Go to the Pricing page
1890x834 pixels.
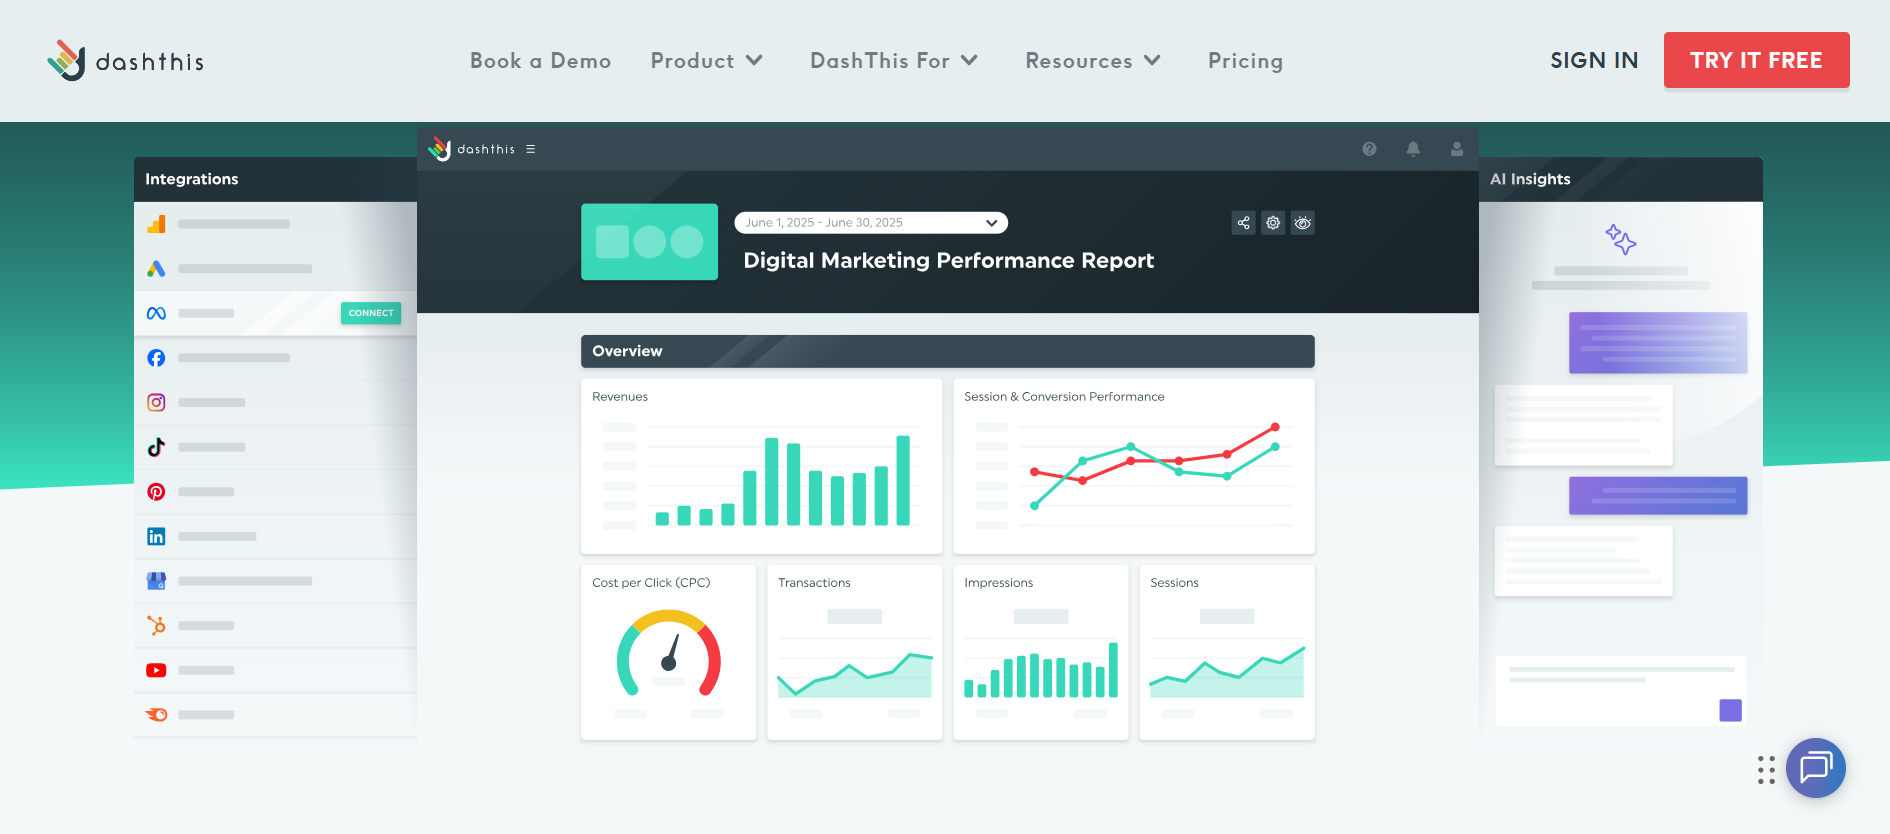click(x=1245, y=61)
